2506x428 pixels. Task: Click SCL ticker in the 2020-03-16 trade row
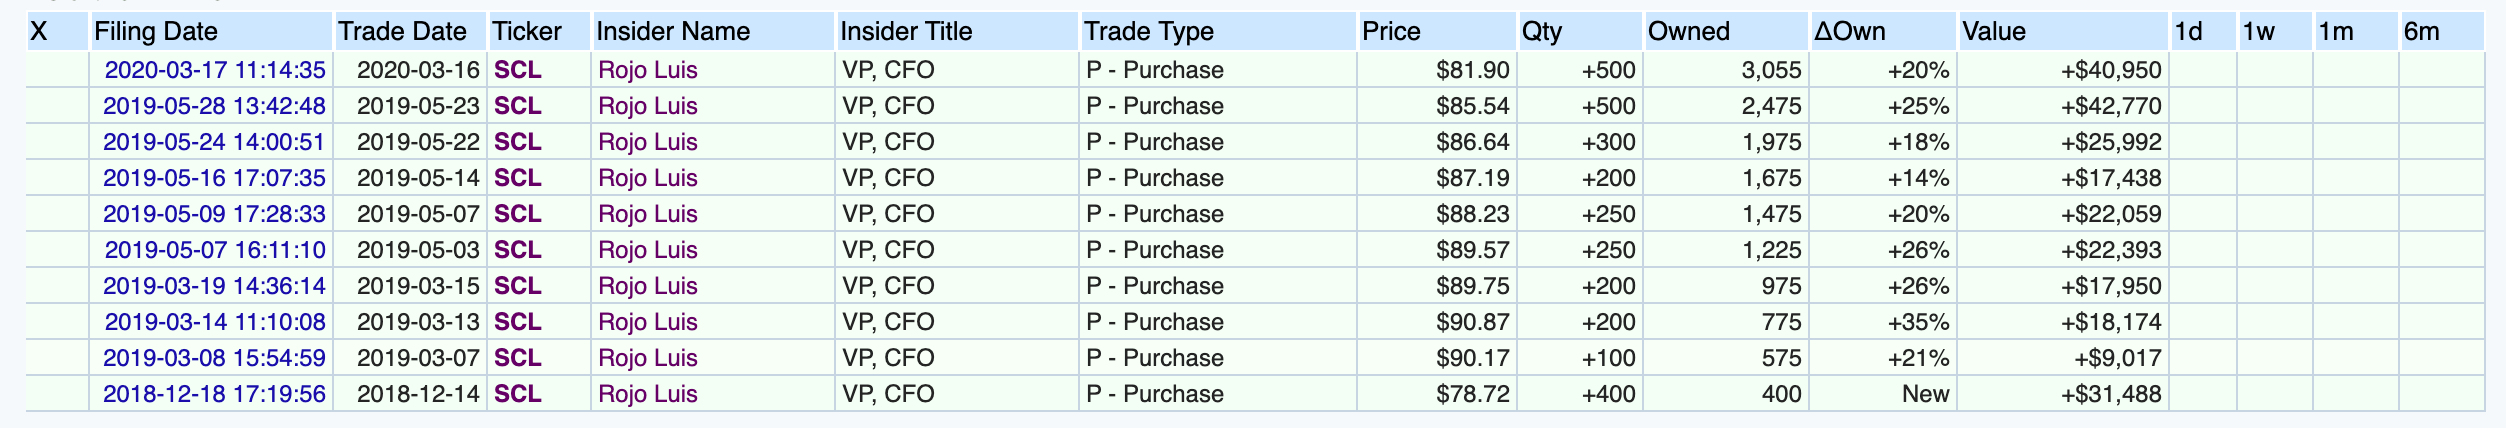pyautogui.click(x=518, y=70)
